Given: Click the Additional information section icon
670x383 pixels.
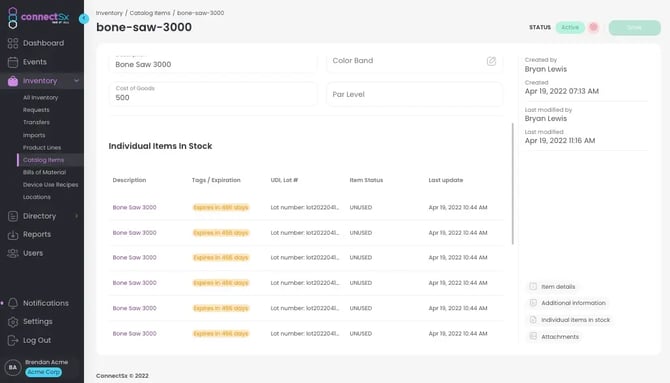Looking at the screenshot, I should coord(533,303).
